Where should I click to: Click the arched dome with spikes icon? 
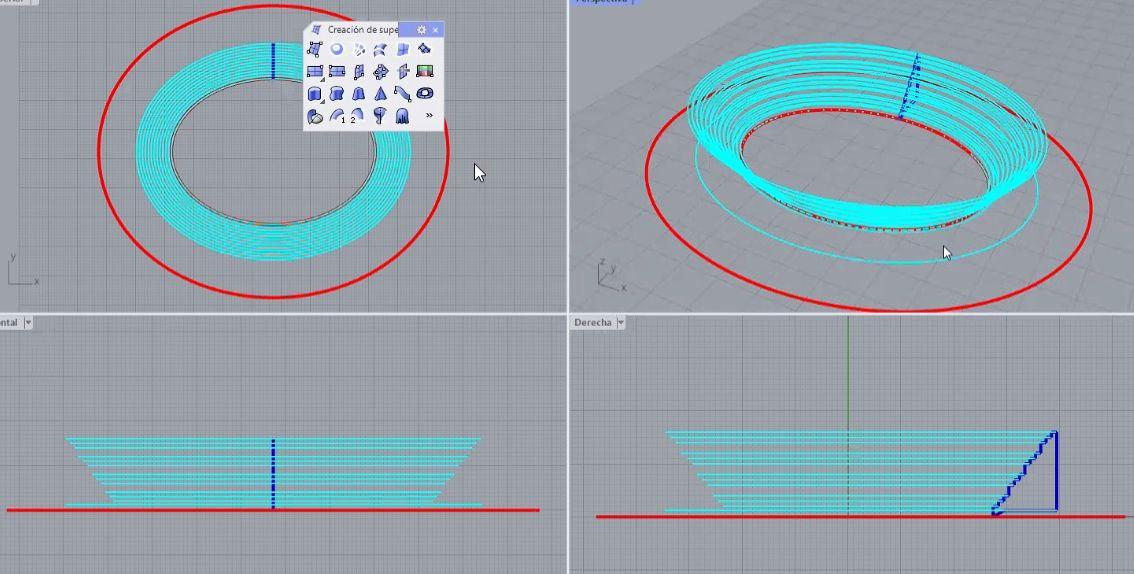pos(403,116)
